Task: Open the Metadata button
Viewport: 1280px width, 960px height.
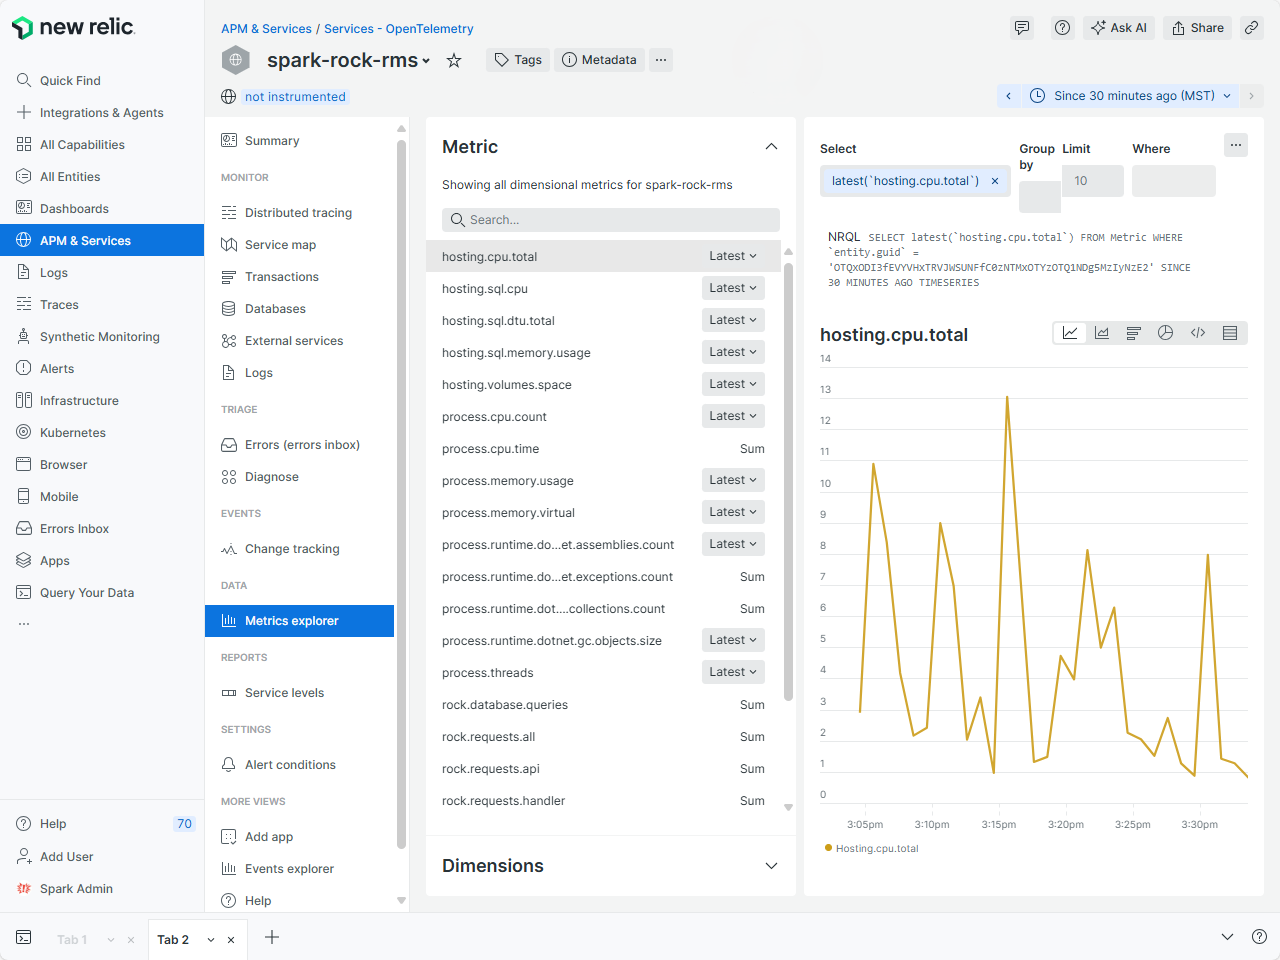Action: click(x=599, y=60)
